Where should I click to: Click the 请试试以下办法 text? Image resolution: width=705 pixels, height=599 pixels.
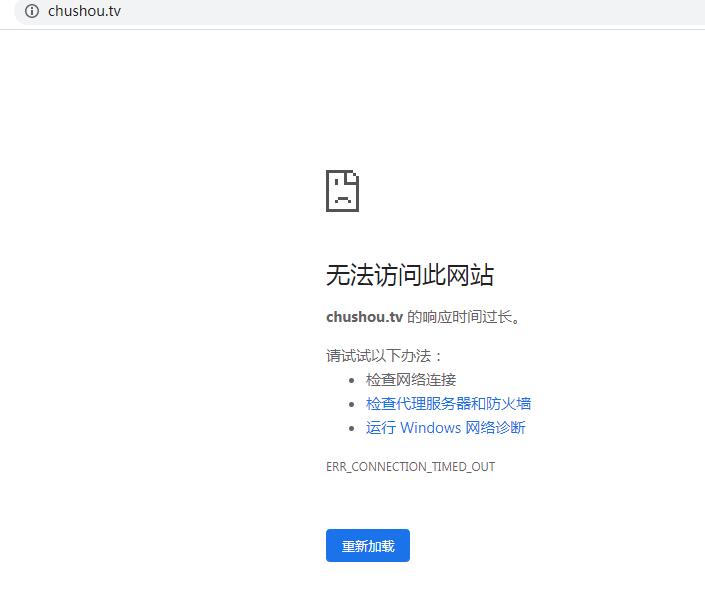[x=384, y=356]
